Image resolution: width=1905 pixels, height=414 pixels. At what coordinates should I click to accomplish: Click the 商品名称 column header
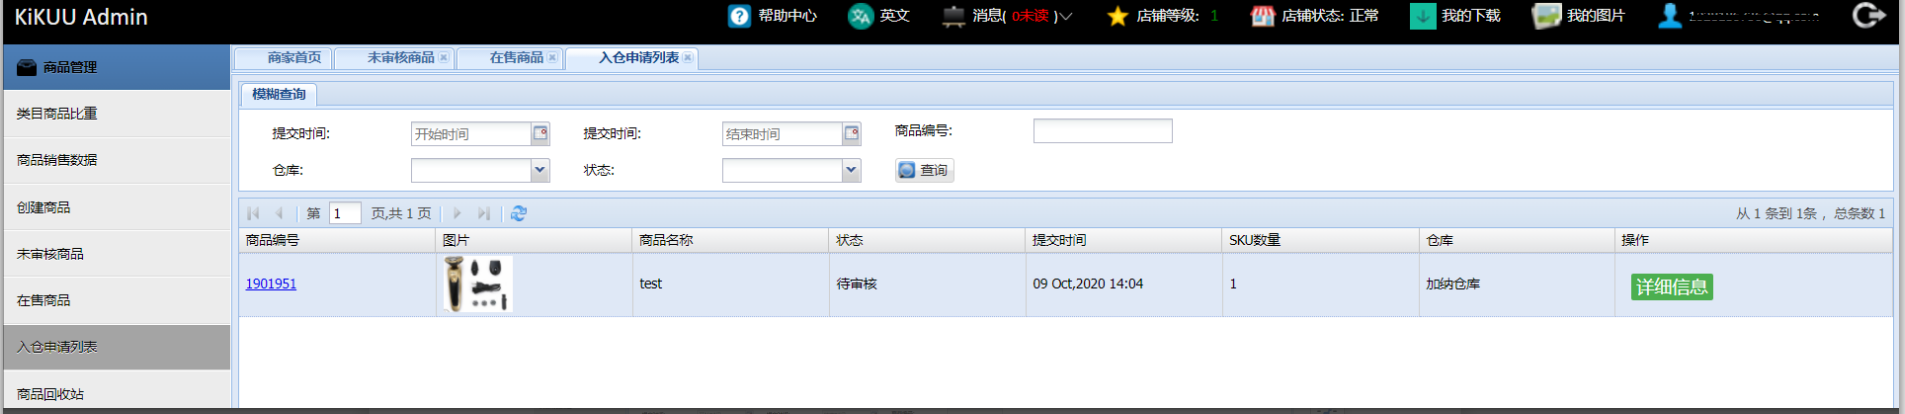point(731,240)
